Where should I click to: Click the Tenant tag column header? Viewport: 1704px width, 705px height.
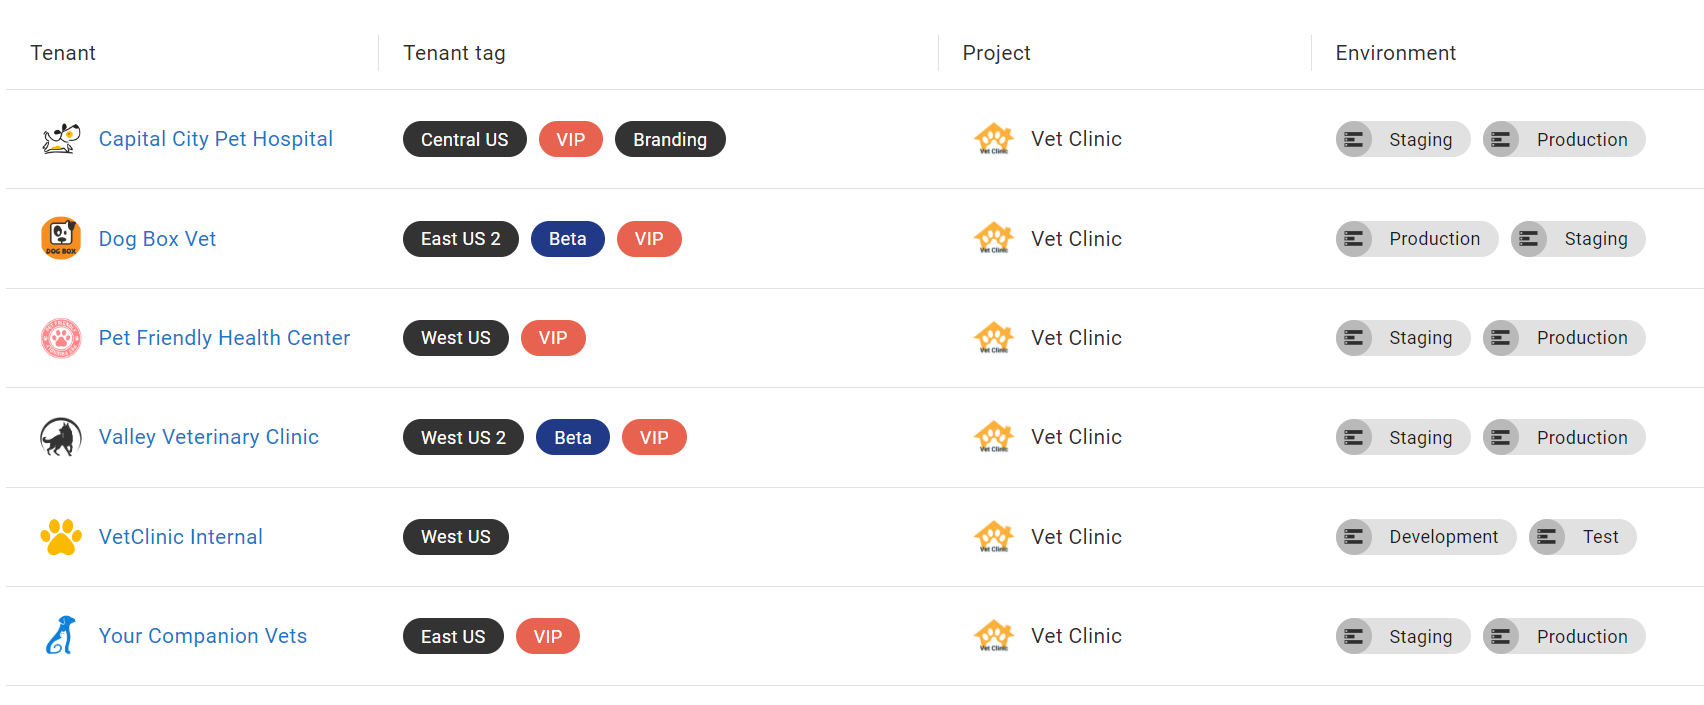click(454, 53)
